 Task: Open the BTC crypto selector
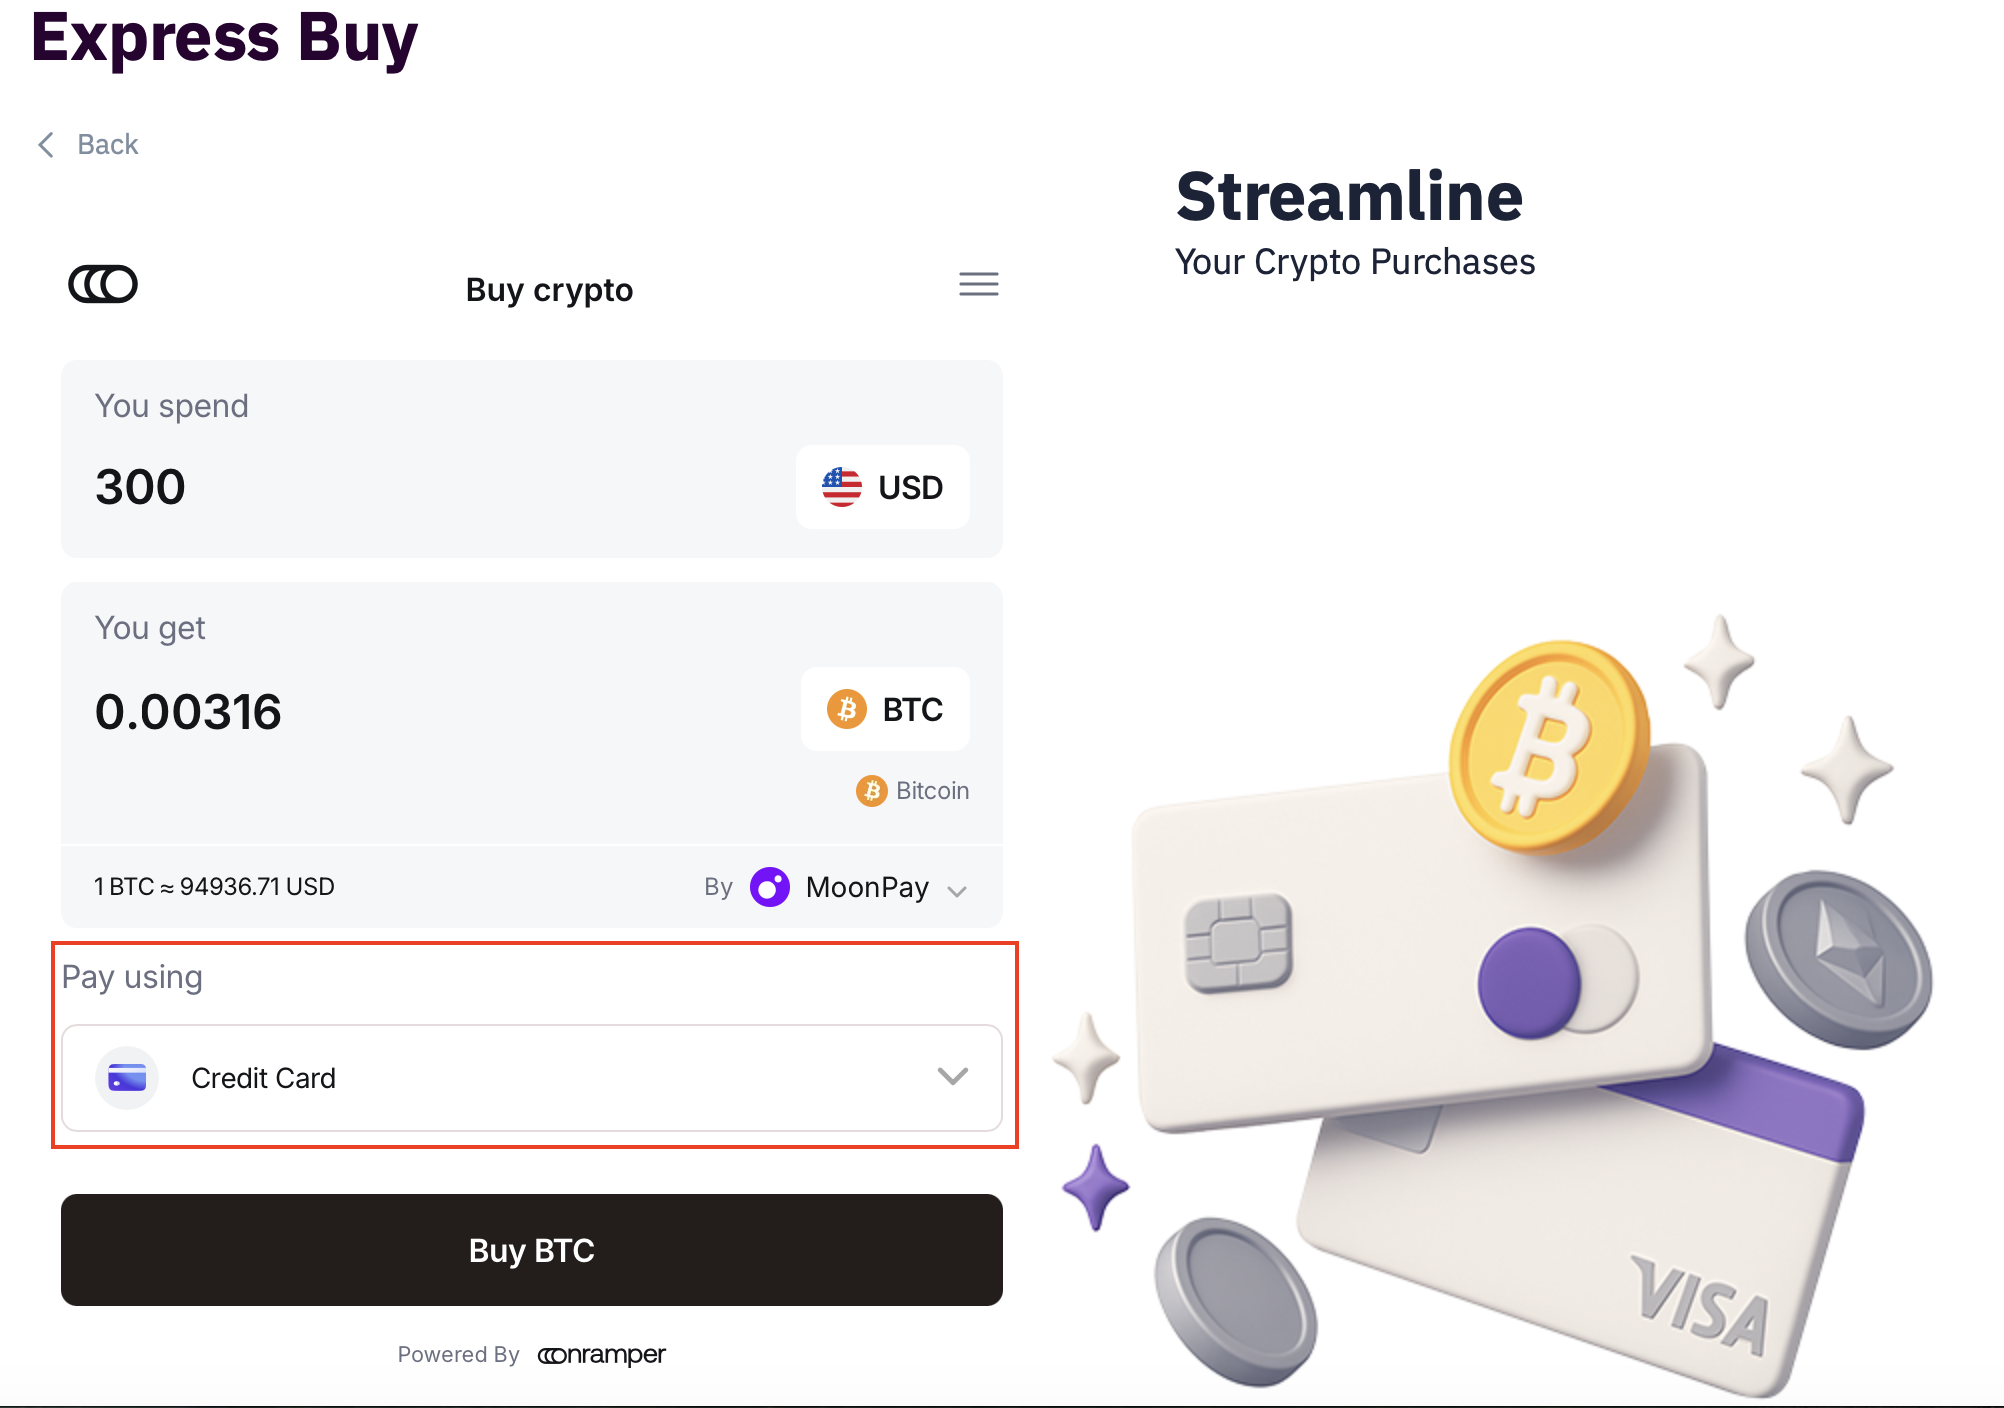885,709
